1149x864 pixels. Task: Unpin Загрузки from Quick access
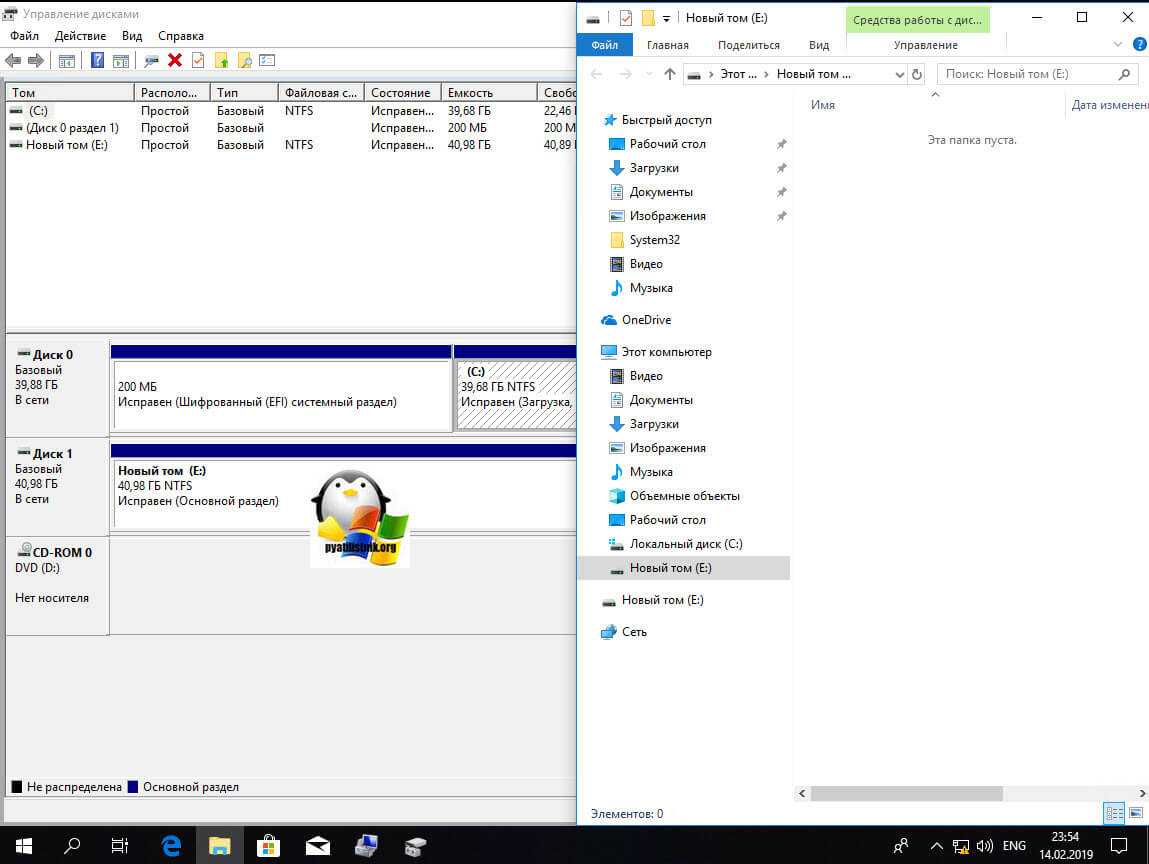click(x=781, y=168)
